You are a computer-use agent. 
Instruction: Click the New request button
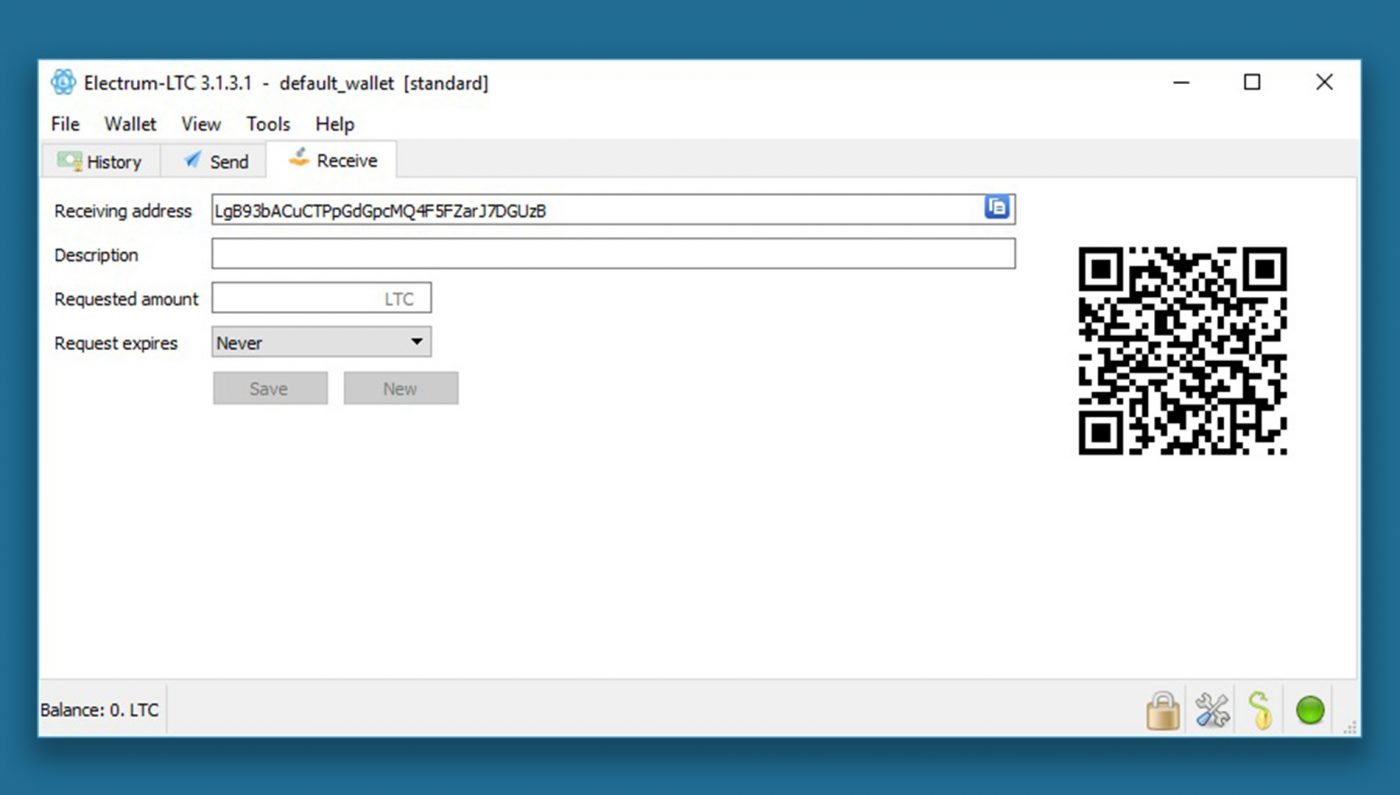tap(401, 388)
